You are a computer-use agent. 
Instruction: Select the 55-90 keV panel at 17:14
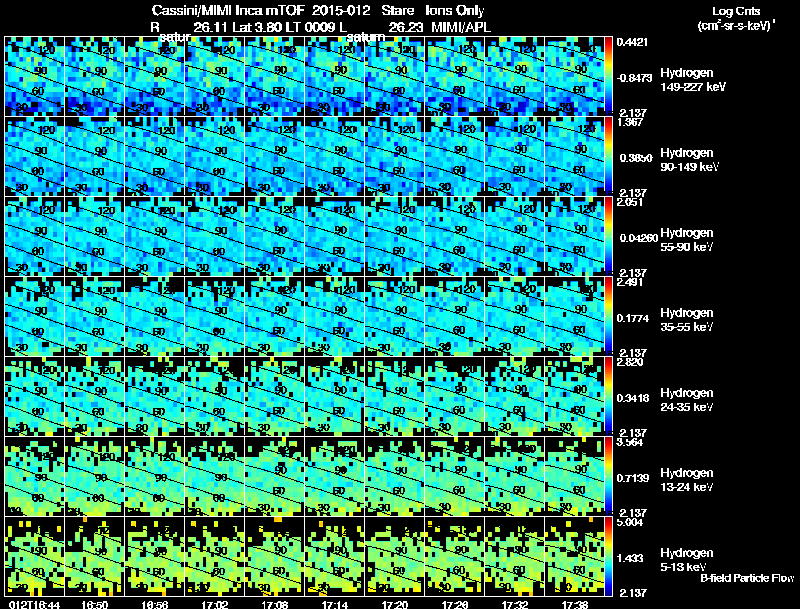[x=335, y=236]
